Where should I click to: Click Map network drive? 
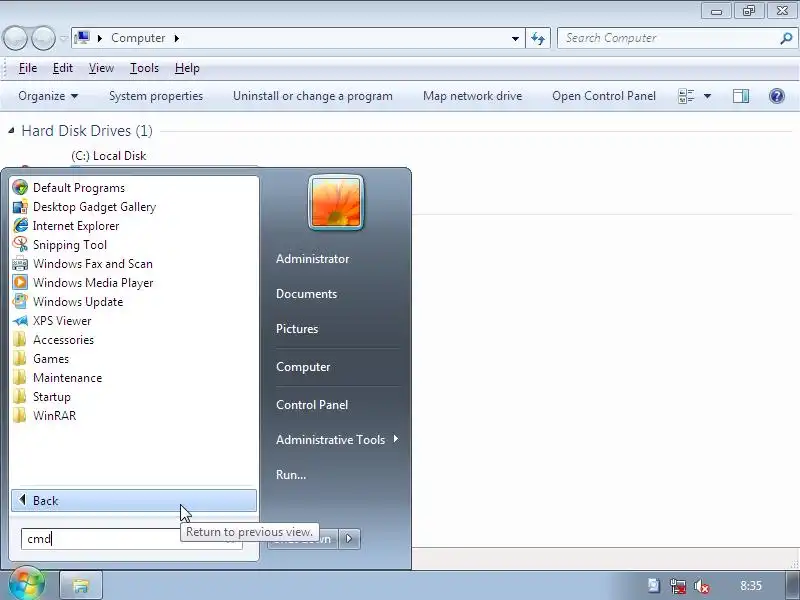pos(472,96)
